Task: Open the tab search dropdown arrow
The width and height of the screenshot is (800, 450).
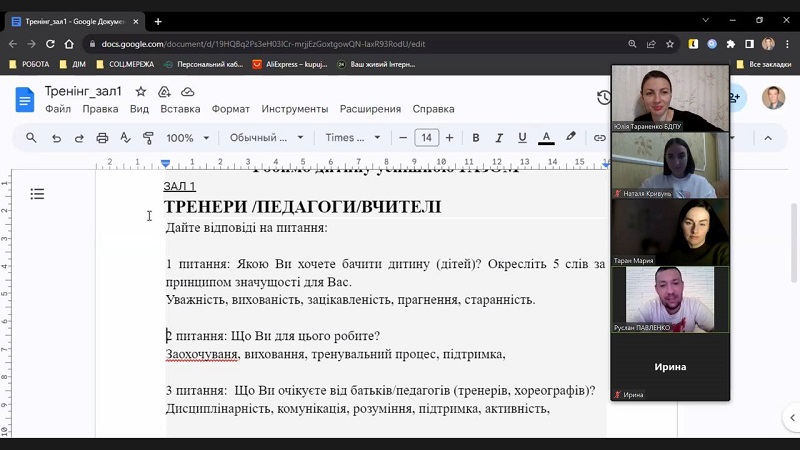Action: 706,20
